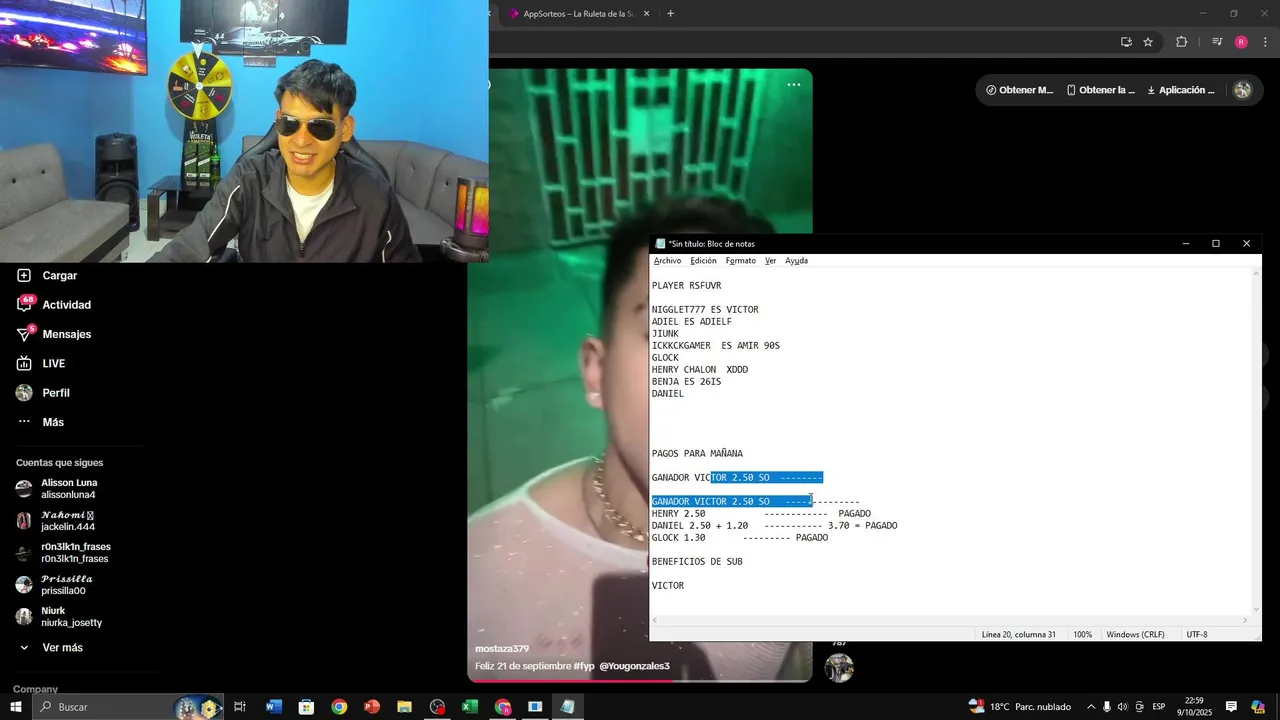Screen dimensions: 1280x720
Task: Open suggested account avatar below Notepad window
Action: coord(839,668)
